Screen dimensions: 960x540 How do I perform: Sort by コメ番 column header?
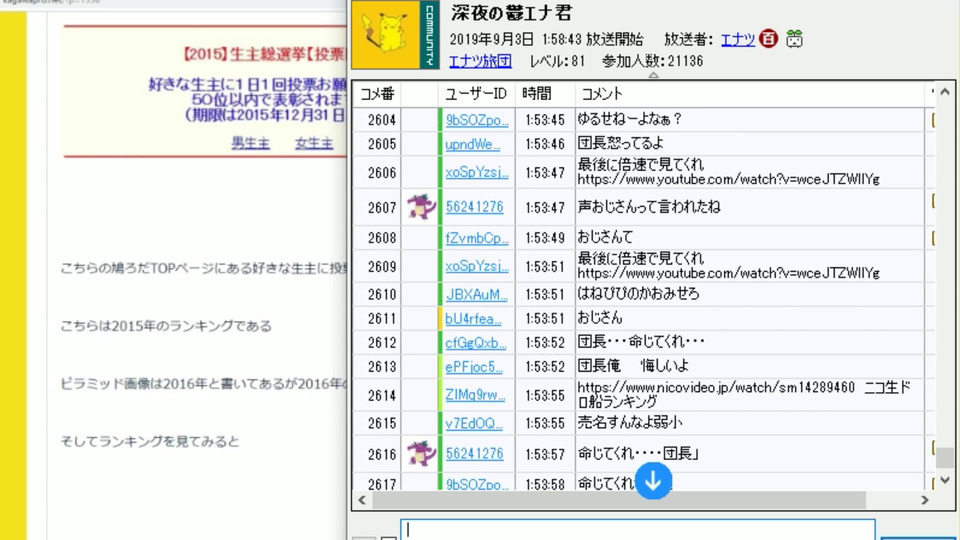377,94
